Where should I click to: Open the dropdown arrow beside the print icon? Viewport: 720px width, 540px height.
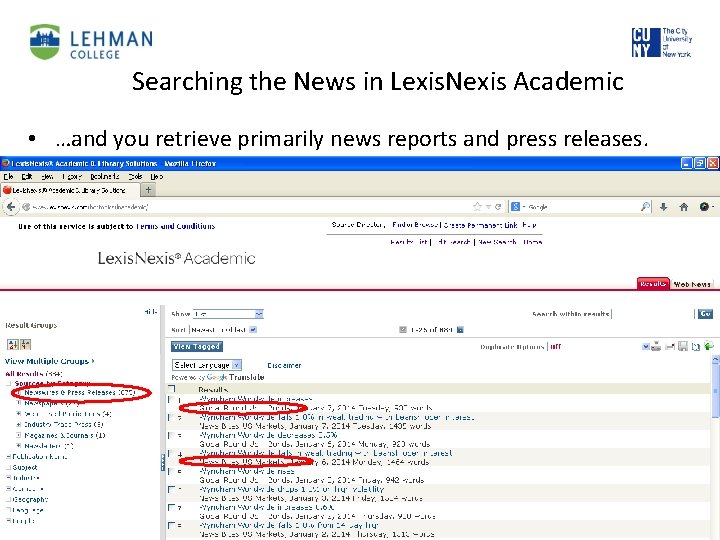646,347
